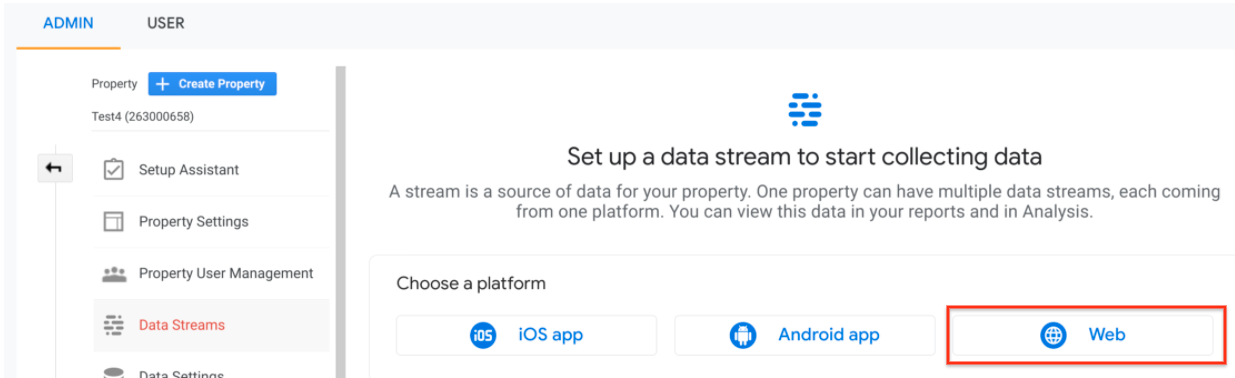This screenshot has width=1235, height=378.
Task: Click the large data stream icon above the heading
Action: (804, 109)
